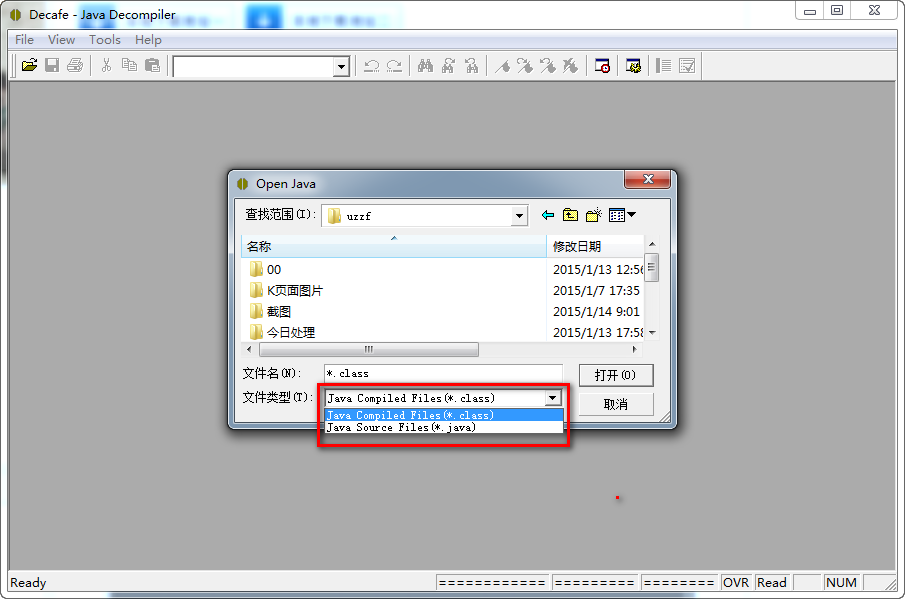The height and width of the screenshot is (599, 905).
Task: Collapse the 文件类型 file type dropdown arrow
Action: tap(552, 398)
